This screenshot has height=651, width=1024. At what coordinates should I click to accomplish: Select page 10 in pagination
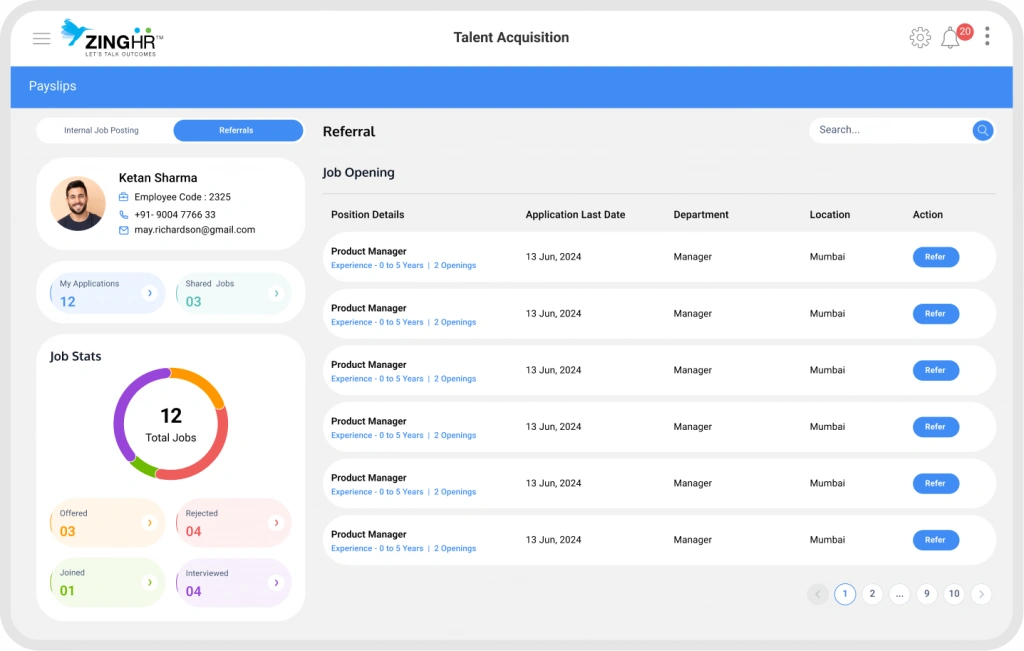954,594
